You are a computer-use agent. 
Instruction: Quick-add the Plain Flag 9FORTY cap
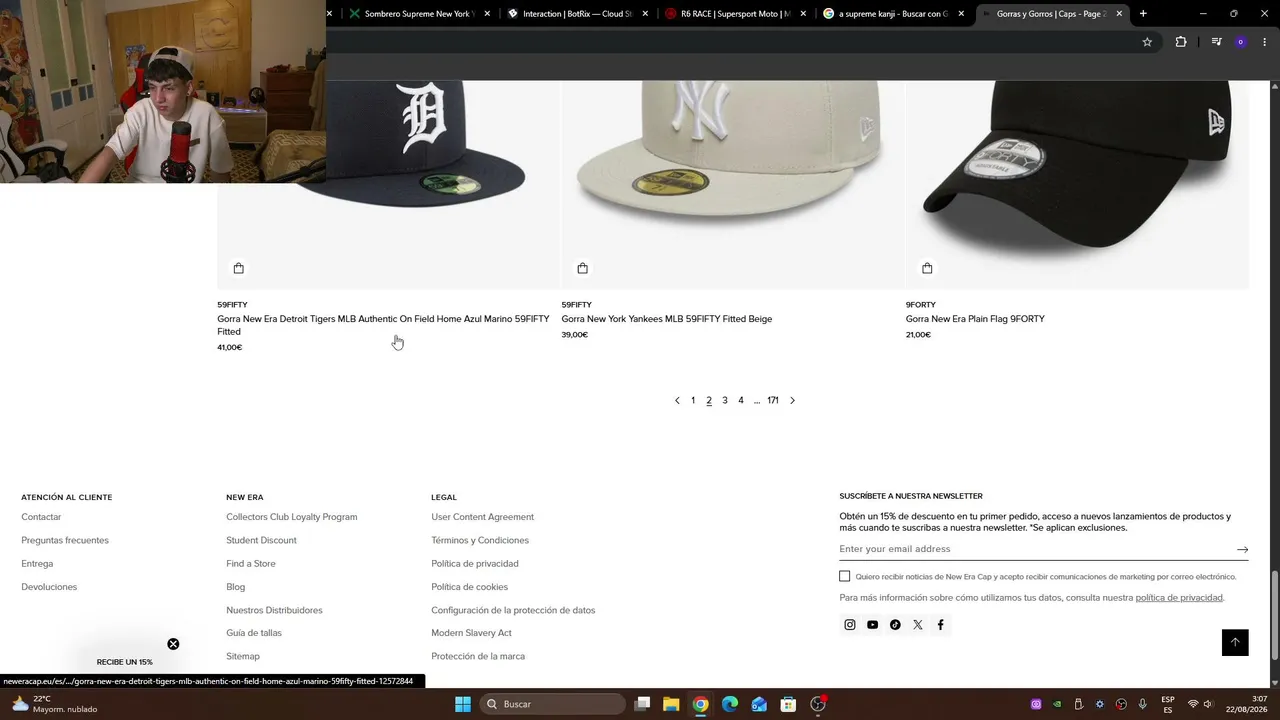(x=927, y=268)
